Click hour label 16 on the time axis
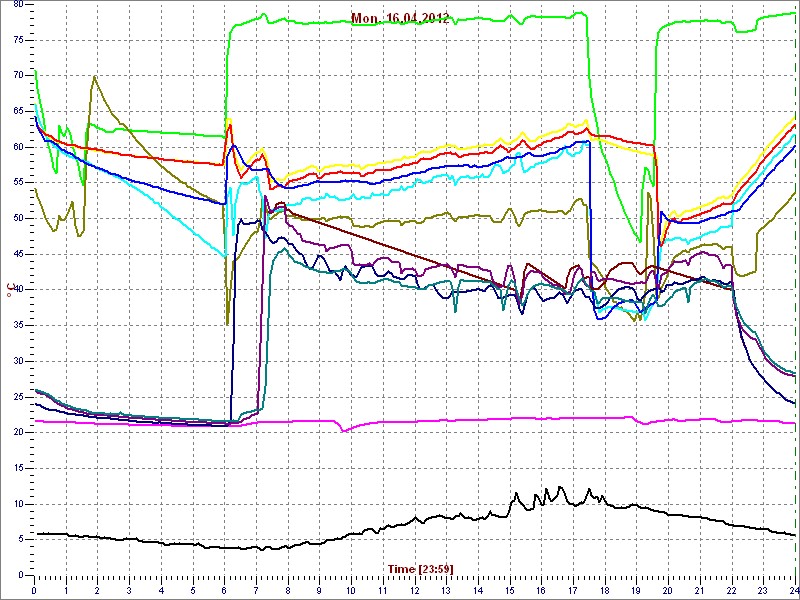Image resolution: width=800 pixels, height=600 pixels. click(x=541, y=591)
